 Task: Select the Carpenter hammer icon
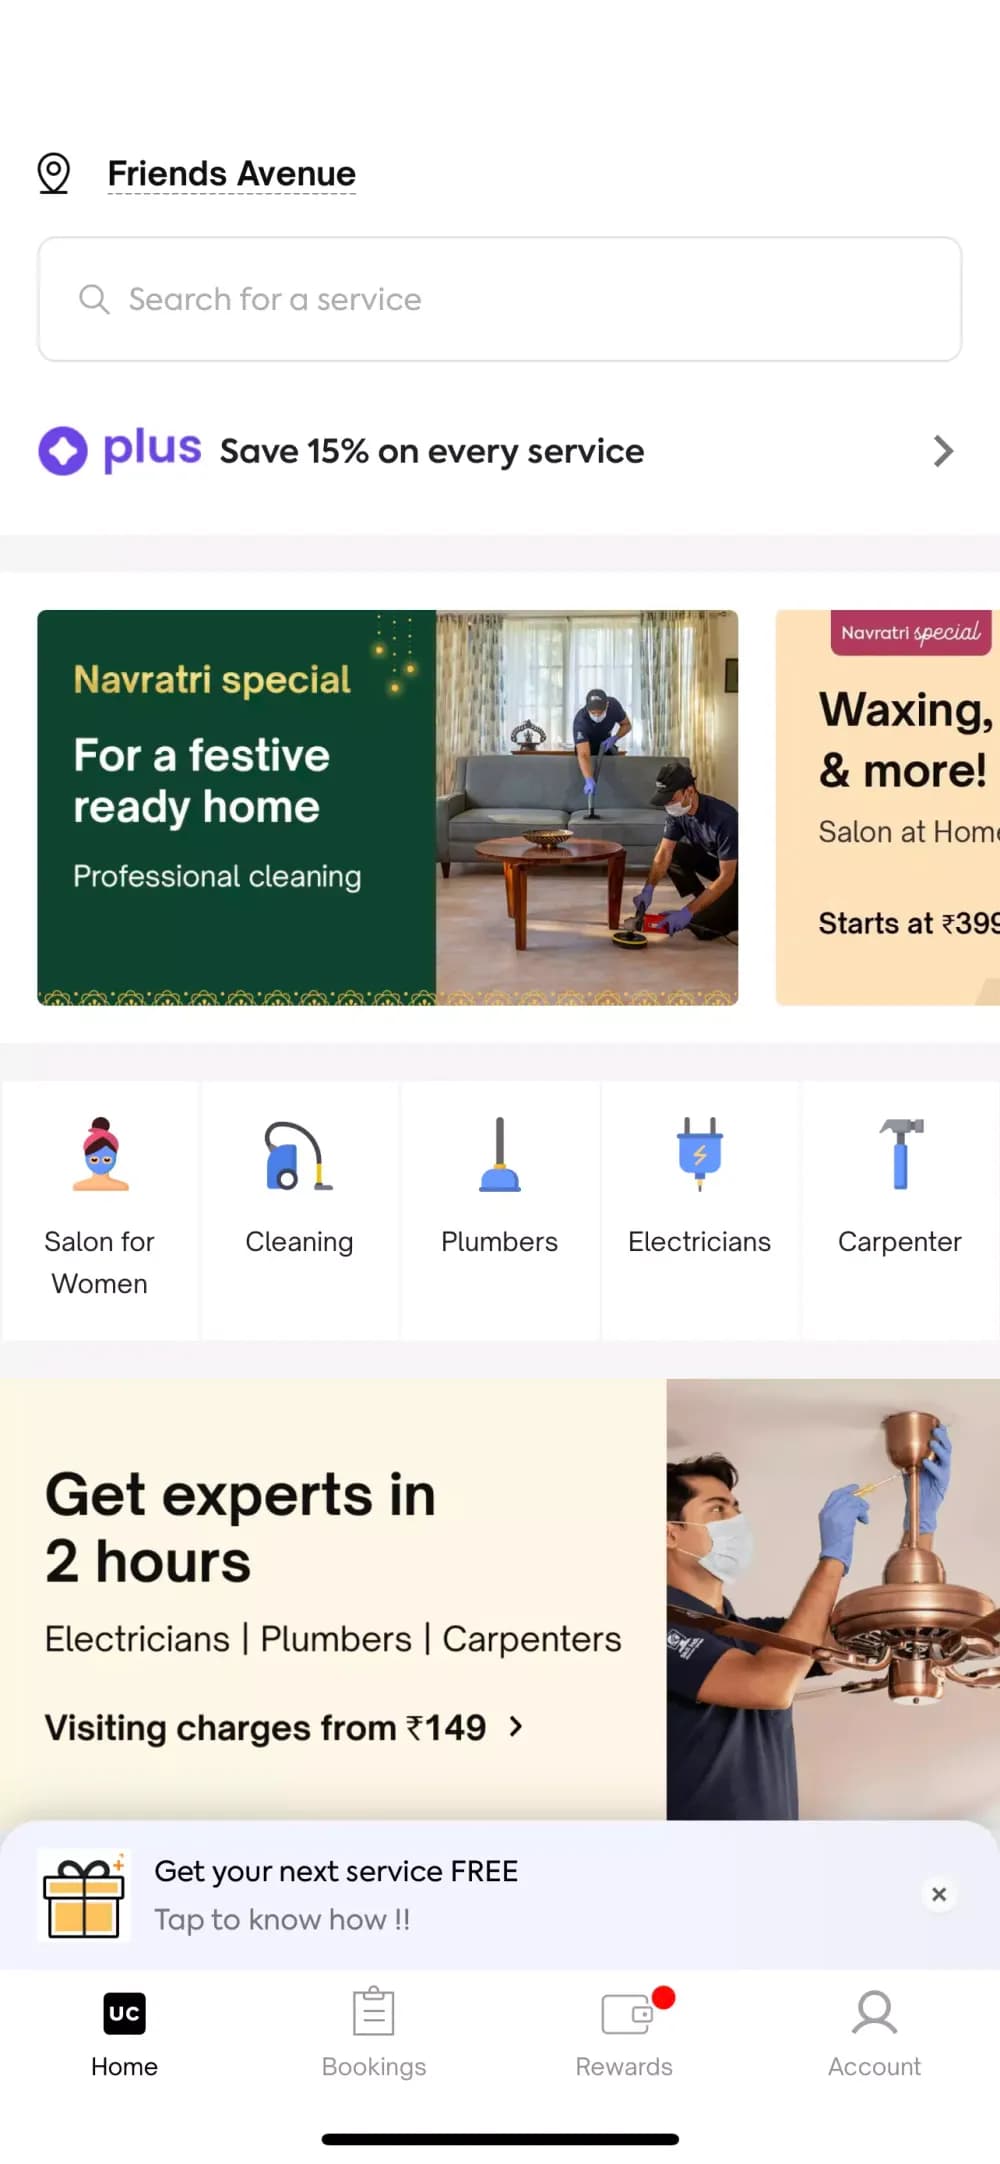tap(901, 1153)
